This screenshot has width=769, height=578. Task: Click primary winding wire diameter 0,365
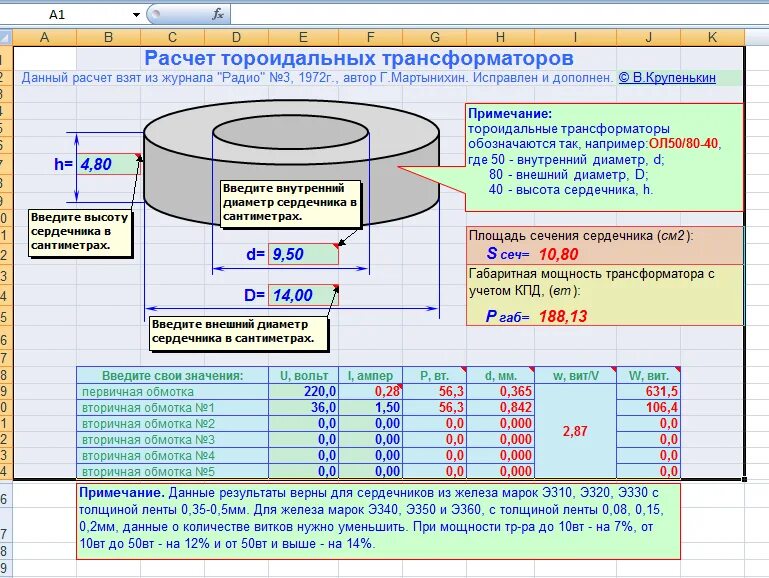pyautogui.click(x=500, y=391)
